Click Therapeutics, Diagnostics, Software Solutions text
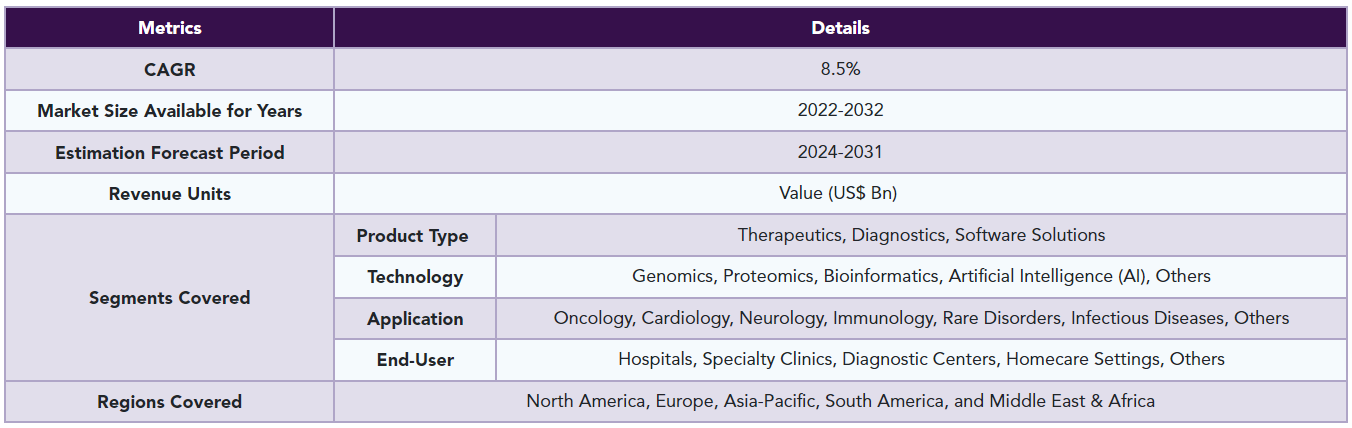This screenshot has height=428, width=1352. pyautogui.click(x=921, y=235)
